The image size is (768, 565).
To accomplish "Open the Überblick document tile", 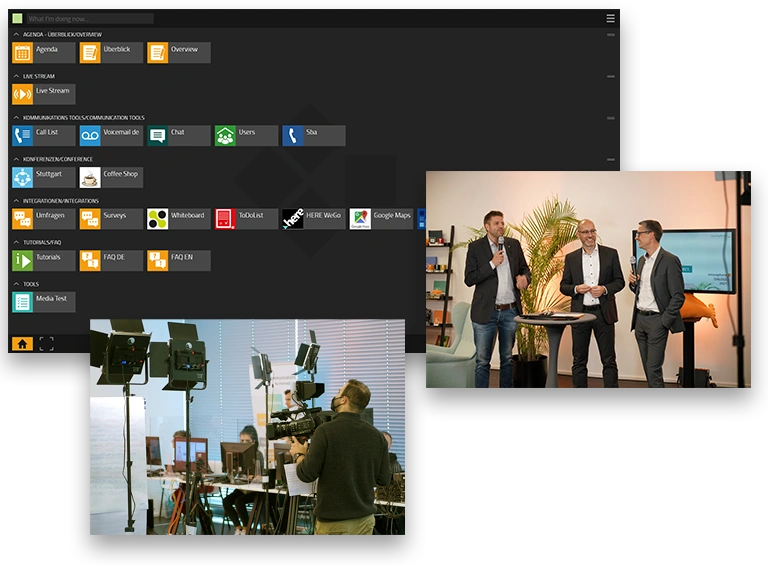I will pyautogui.click(x=111, y=52).
